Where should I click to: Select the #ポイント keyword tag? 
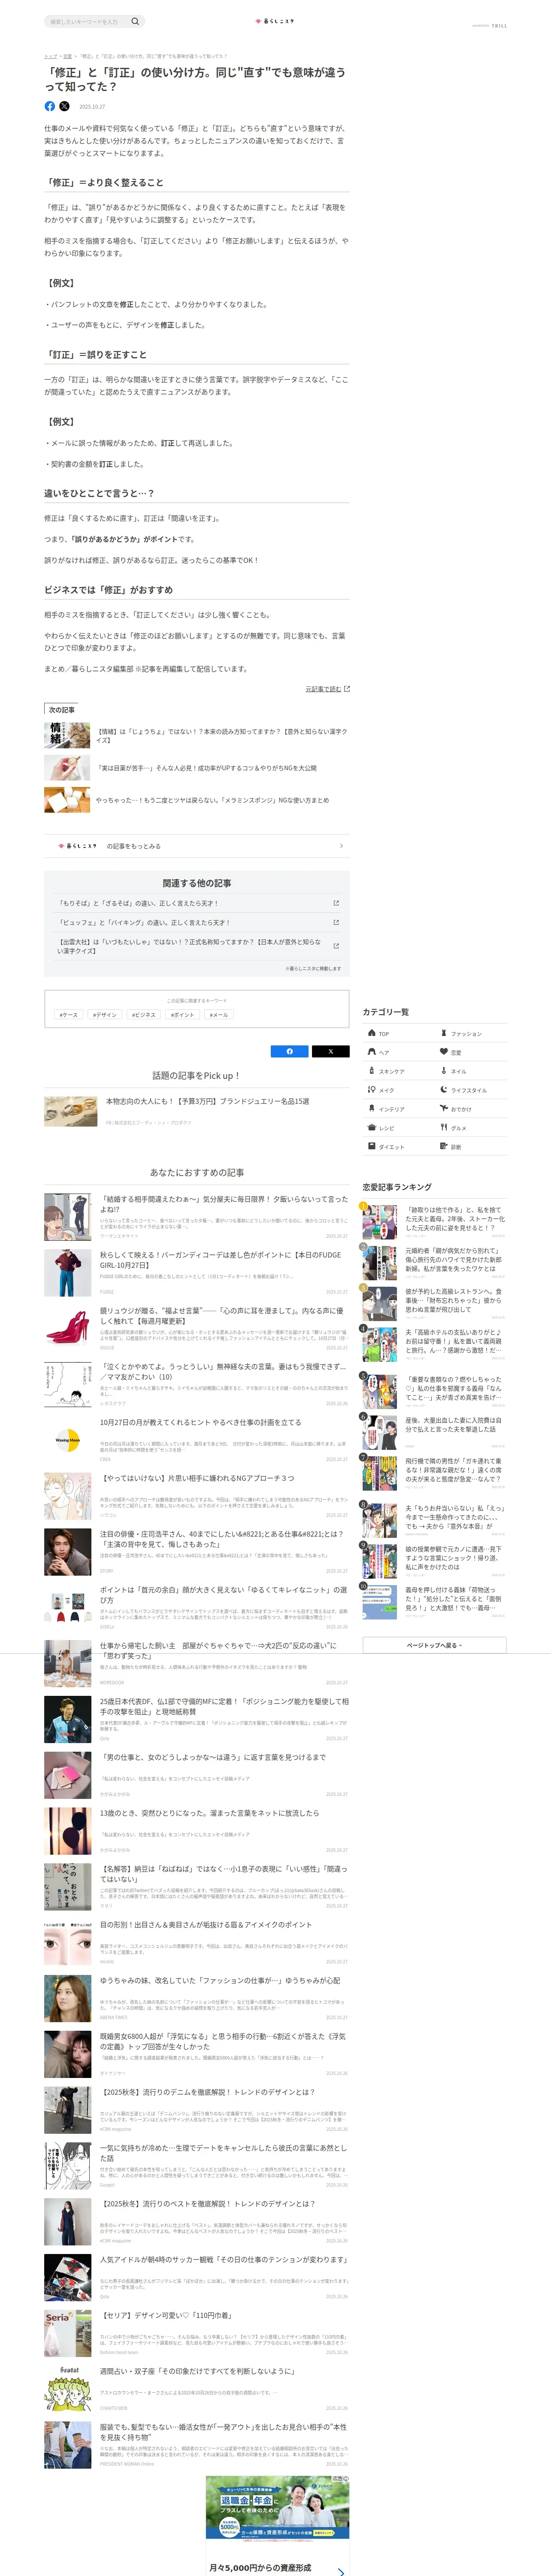[x=183, y=1015]
